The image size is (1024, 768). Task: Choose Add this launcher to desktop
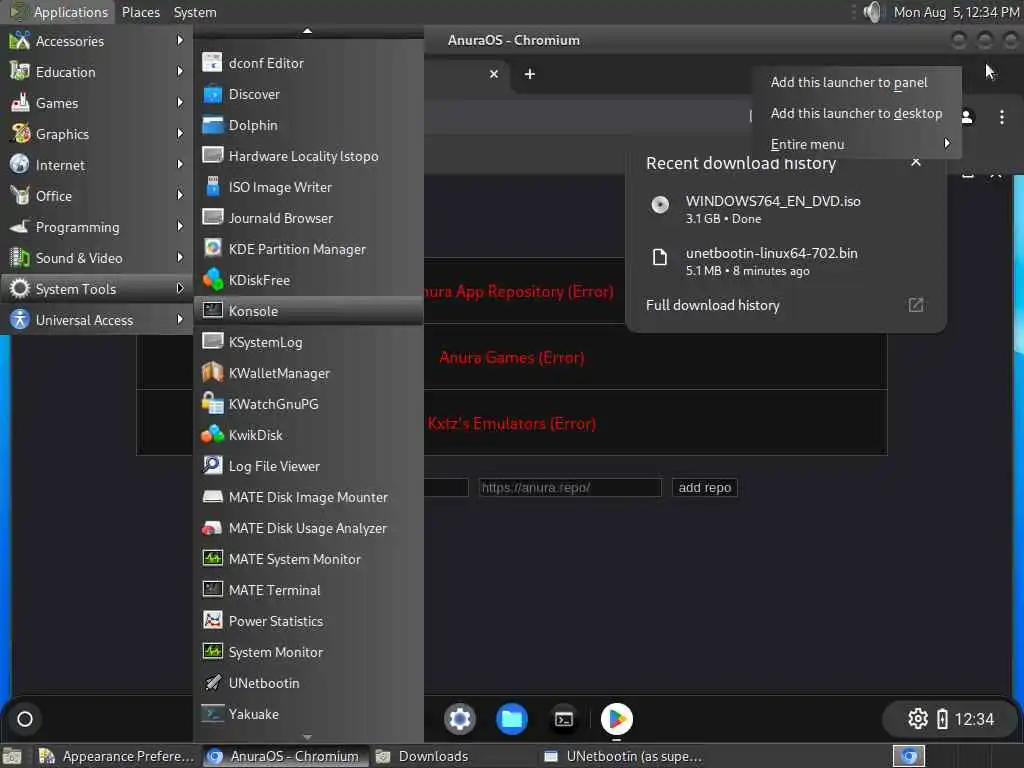click(x=857, y=113)
